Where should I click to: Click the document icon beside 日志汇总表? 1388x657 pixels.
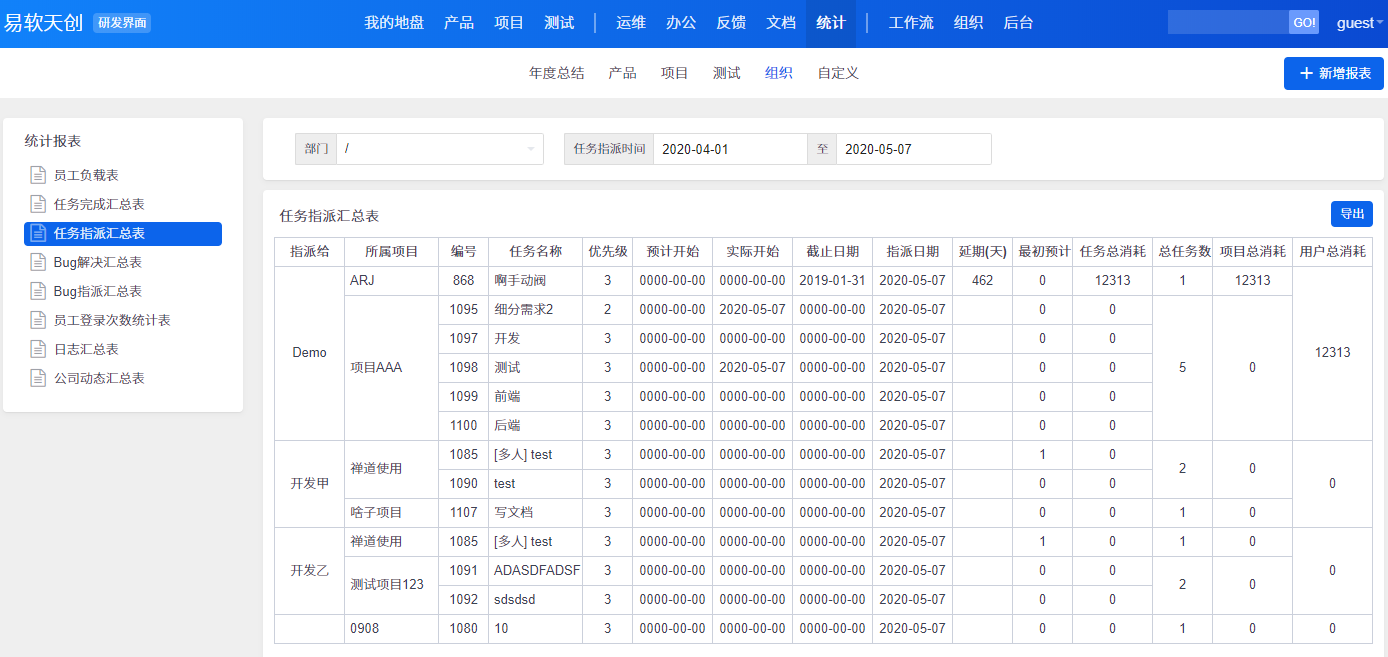(x=38, y=349)
